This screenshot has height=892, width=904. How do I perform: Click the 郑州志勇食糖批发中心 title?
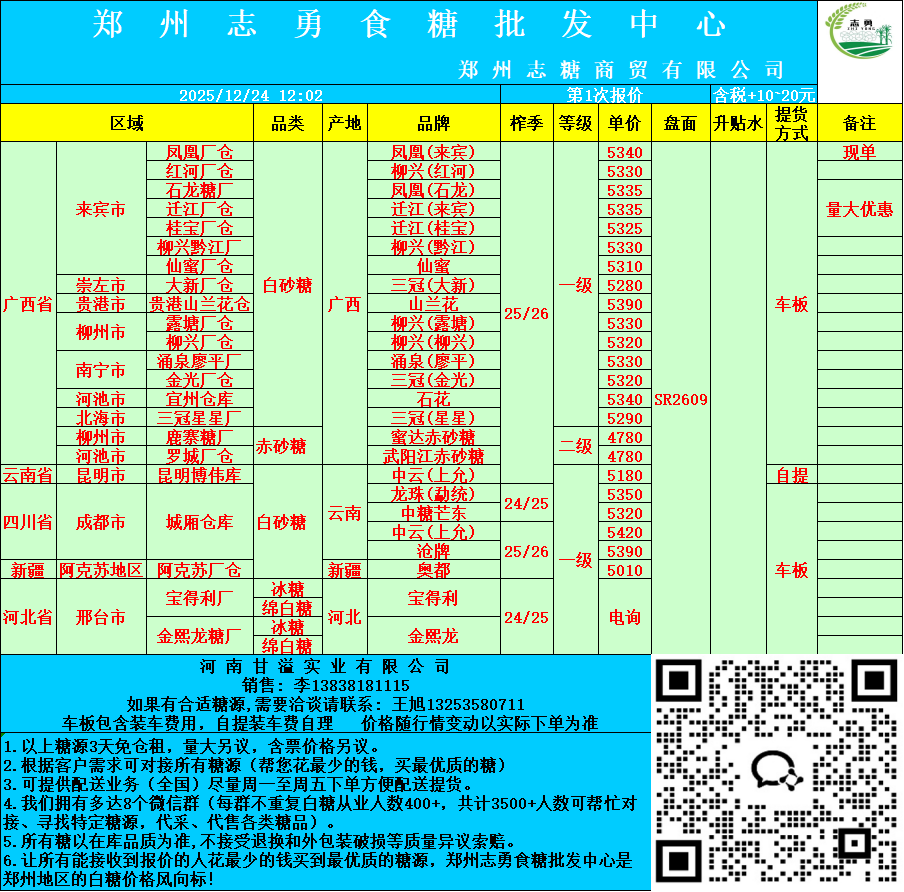(x=408, y=26)
